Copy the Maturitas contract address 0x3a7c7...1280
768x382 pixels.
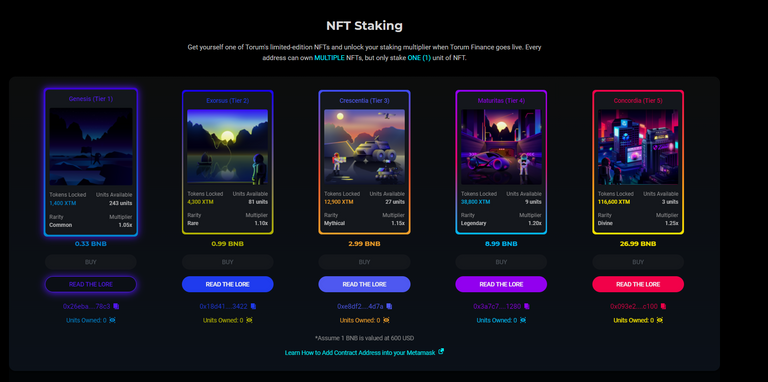(527, 307)
